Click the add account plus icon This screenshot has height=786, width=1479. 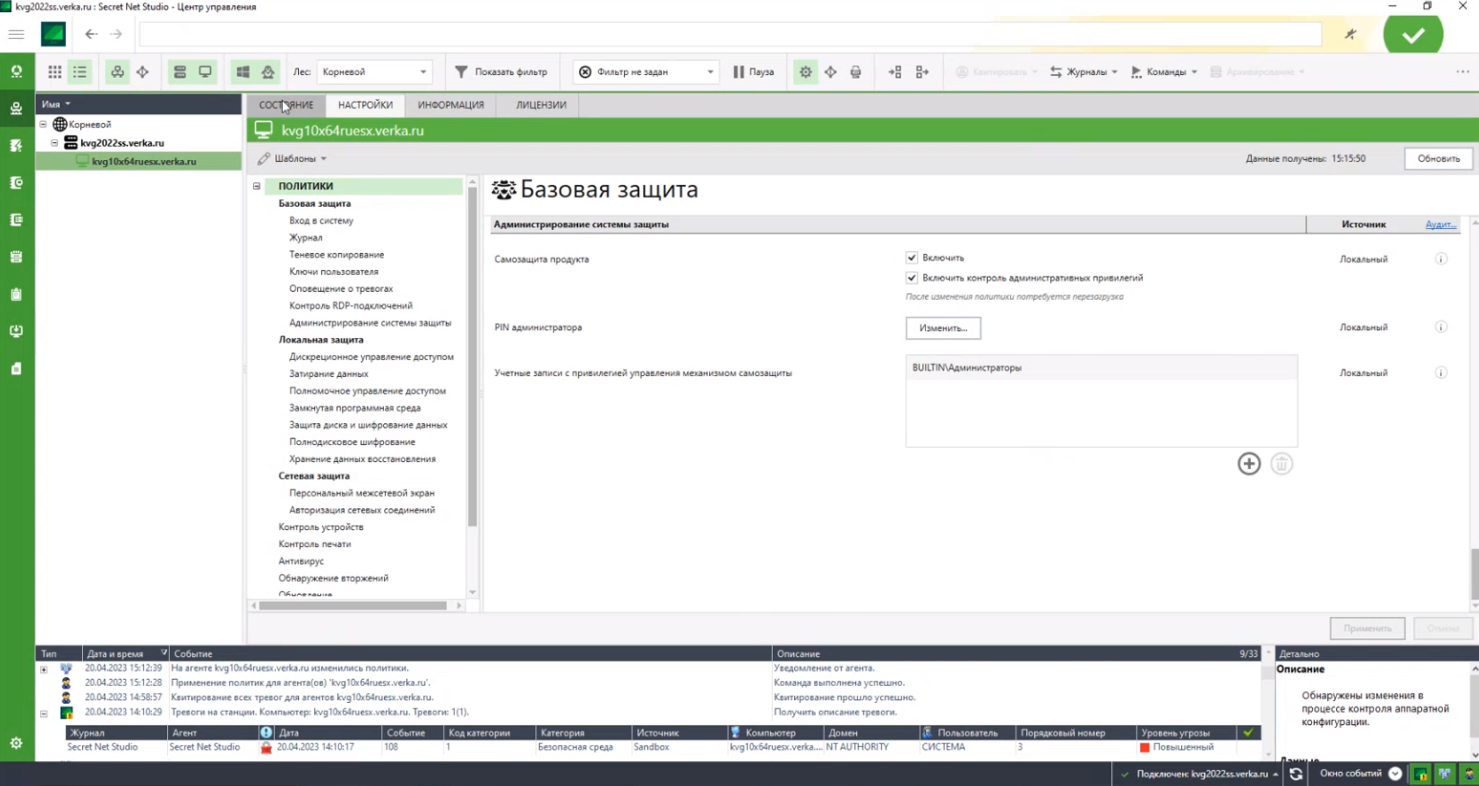coord(1249,463)
